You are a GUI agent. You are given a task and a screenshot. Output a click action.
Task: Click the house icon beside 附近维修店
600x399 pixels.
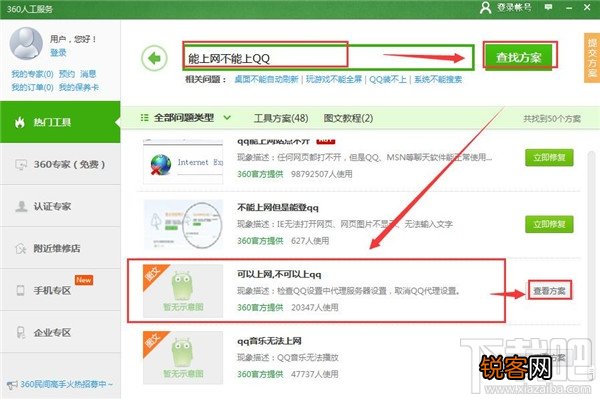21,248
